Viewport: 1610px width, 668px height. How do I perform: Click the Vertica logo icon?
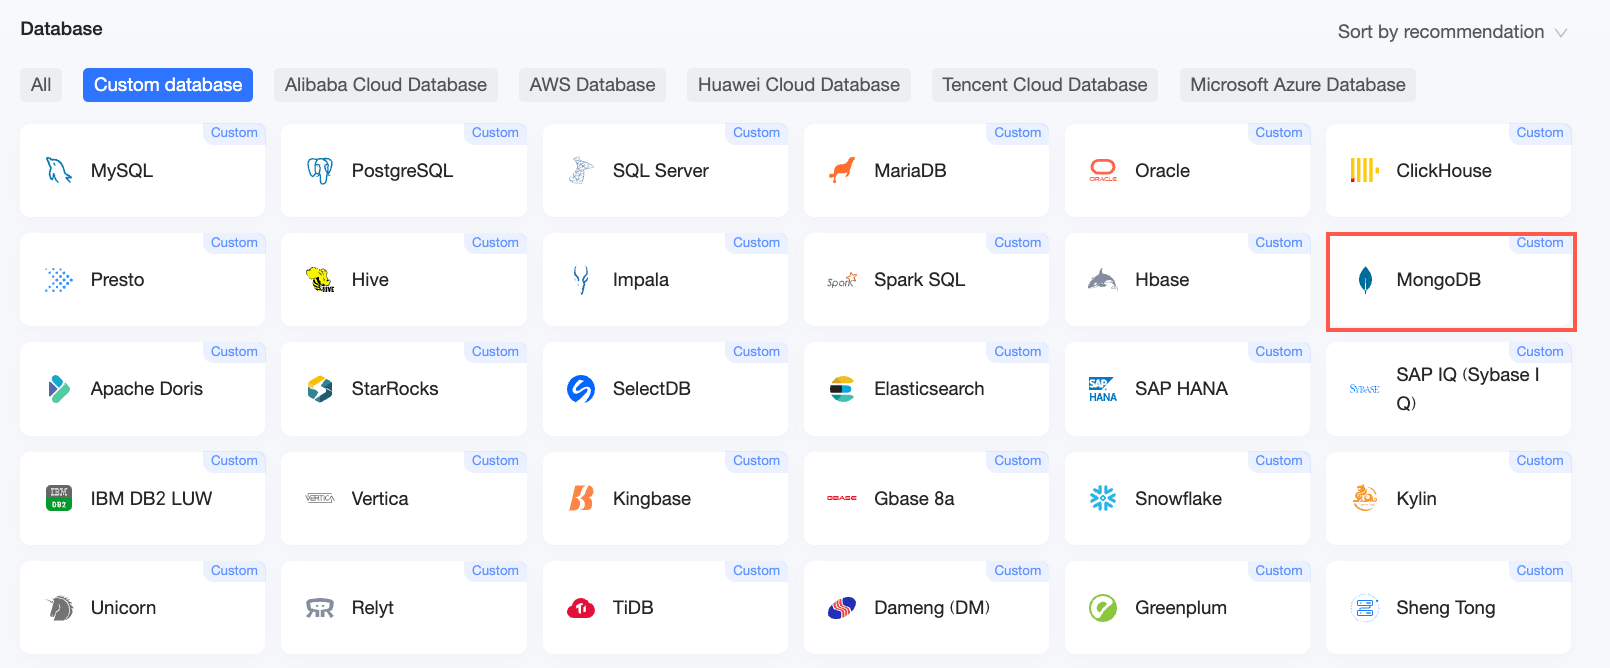tap(320, 498)
